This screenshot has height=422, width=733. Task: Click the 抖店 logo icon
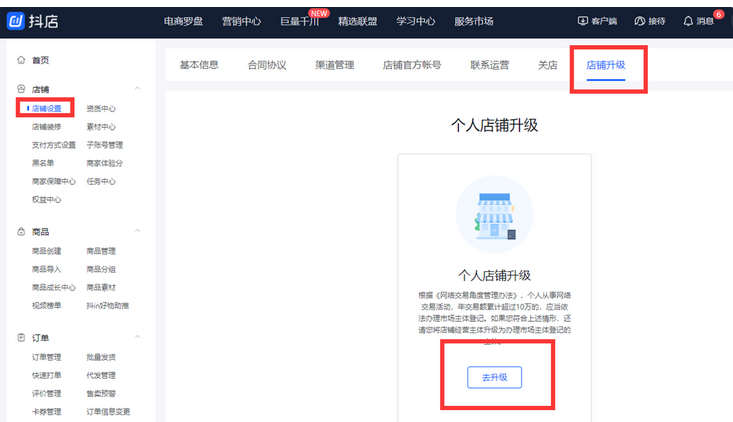[15, 21]
